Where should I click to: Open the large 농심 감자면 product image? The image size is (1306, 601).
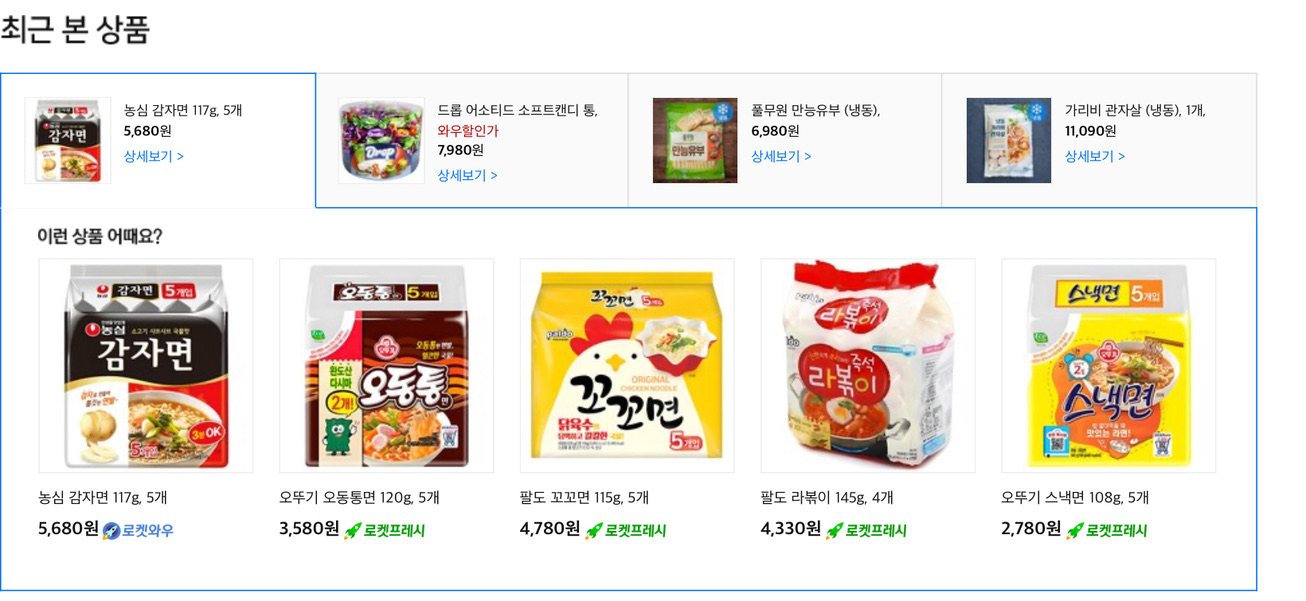point(146,366)
